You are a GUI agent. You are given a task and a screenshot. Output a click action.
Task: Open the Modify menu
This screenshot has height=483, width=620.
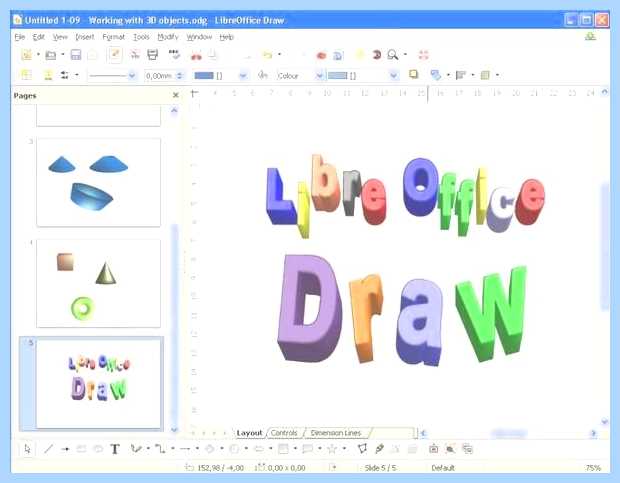(x=168, y=37)
